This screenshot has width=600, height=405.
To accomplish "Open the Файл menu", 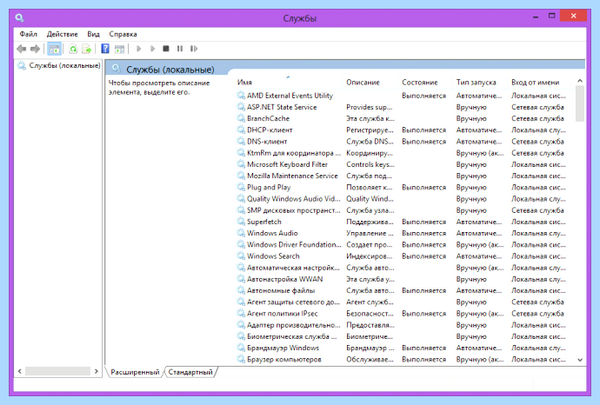I will [x=28, y=34].
